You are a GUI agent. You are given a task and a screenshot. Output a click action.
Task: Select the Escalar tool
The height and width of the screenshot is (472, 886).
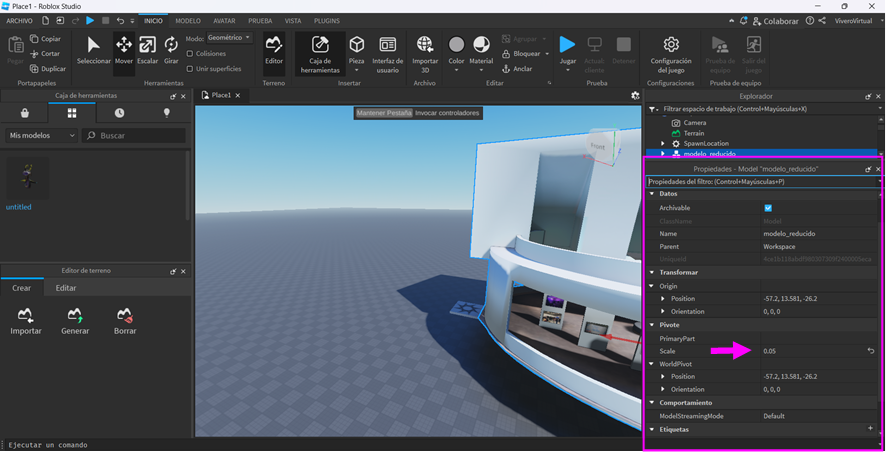(148, 50)
